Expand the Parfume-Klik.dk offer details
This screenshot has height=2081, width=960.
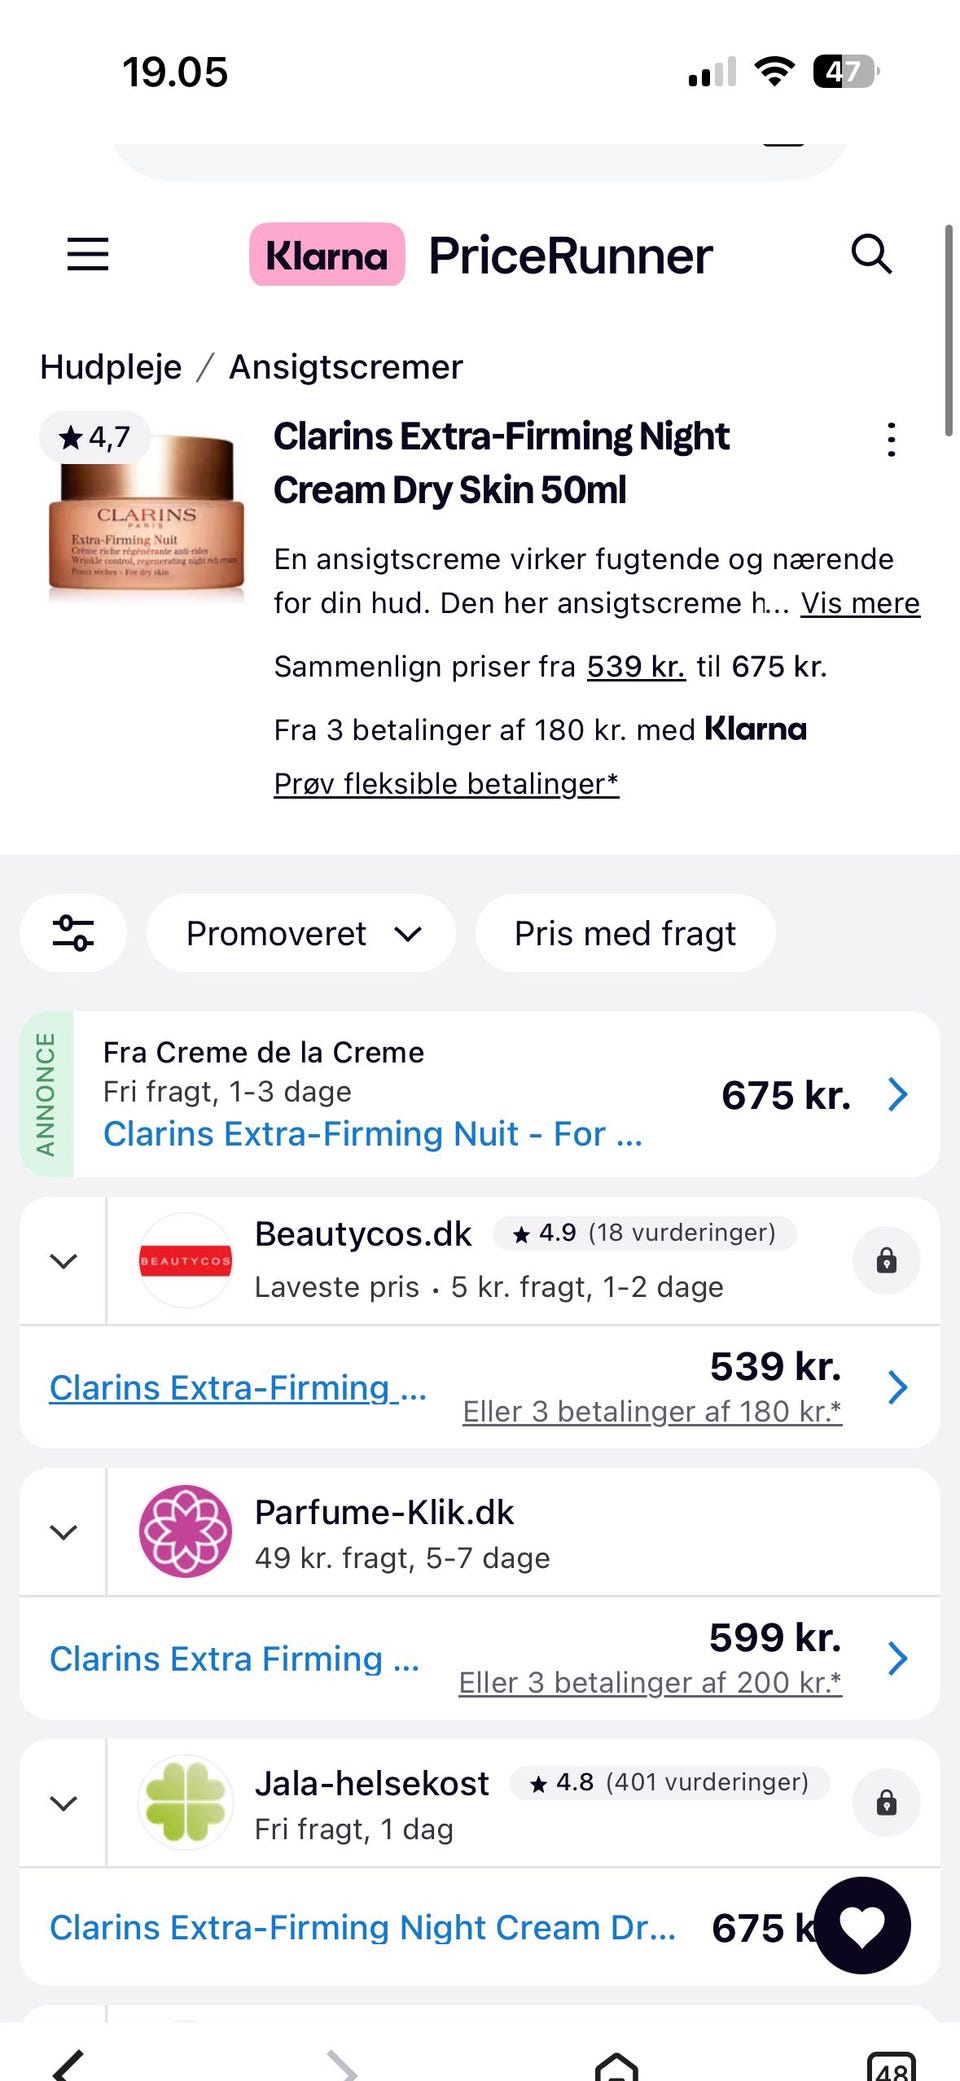(x=63, y=1532)
